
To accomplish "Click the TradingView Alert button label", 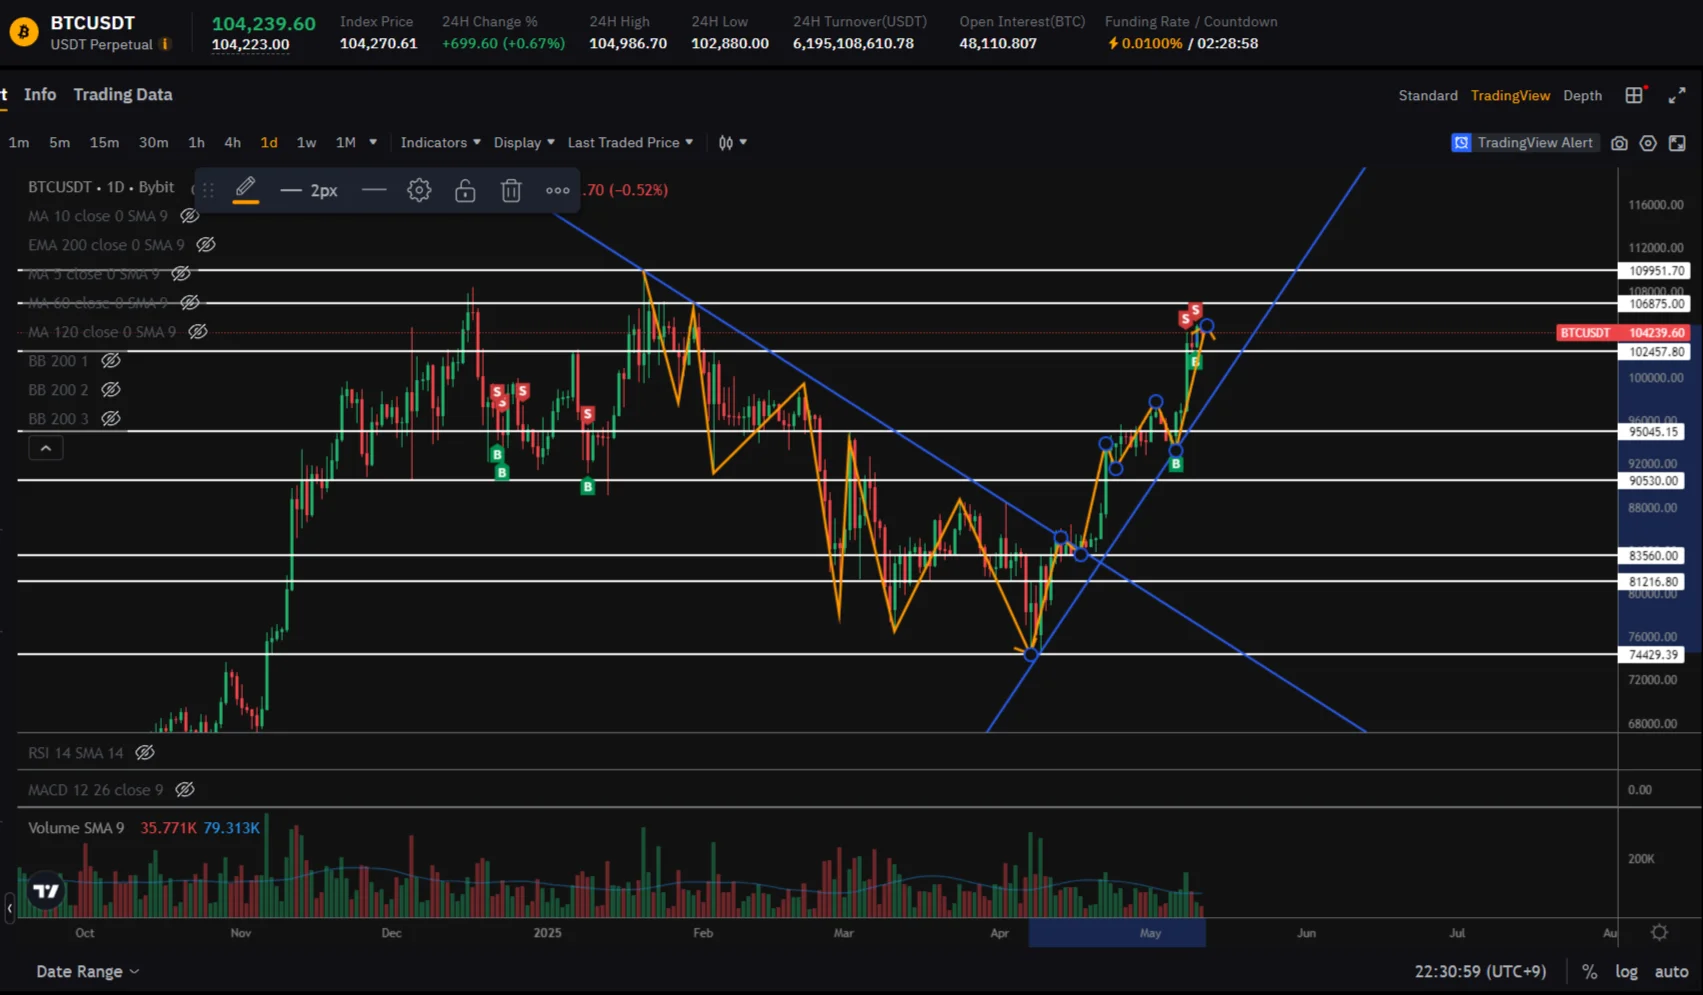I will pyautogui.click(x=1535, y=143).
